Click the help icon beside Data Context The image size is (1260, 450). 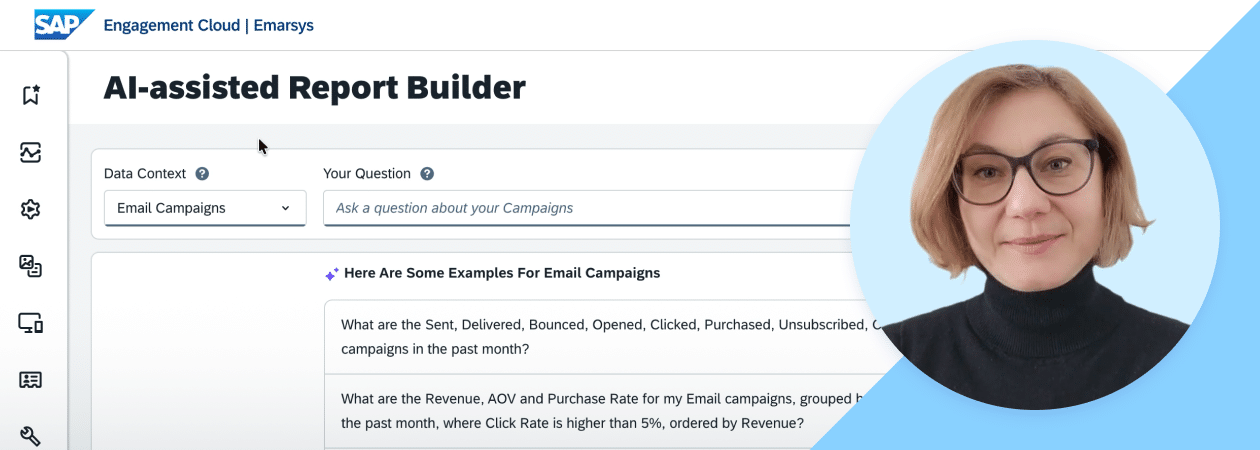pos(202,174)
